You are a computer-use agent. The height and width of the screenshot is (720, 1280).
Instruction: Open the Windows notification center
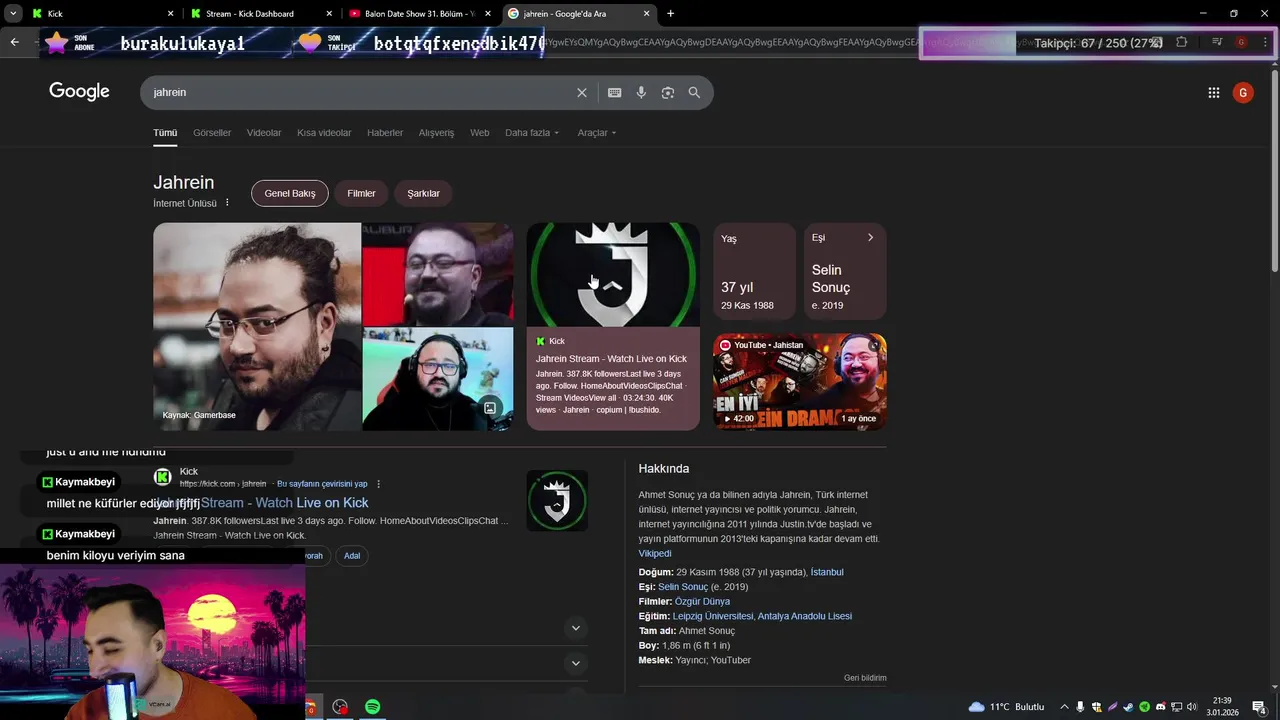click(1260, 707)
